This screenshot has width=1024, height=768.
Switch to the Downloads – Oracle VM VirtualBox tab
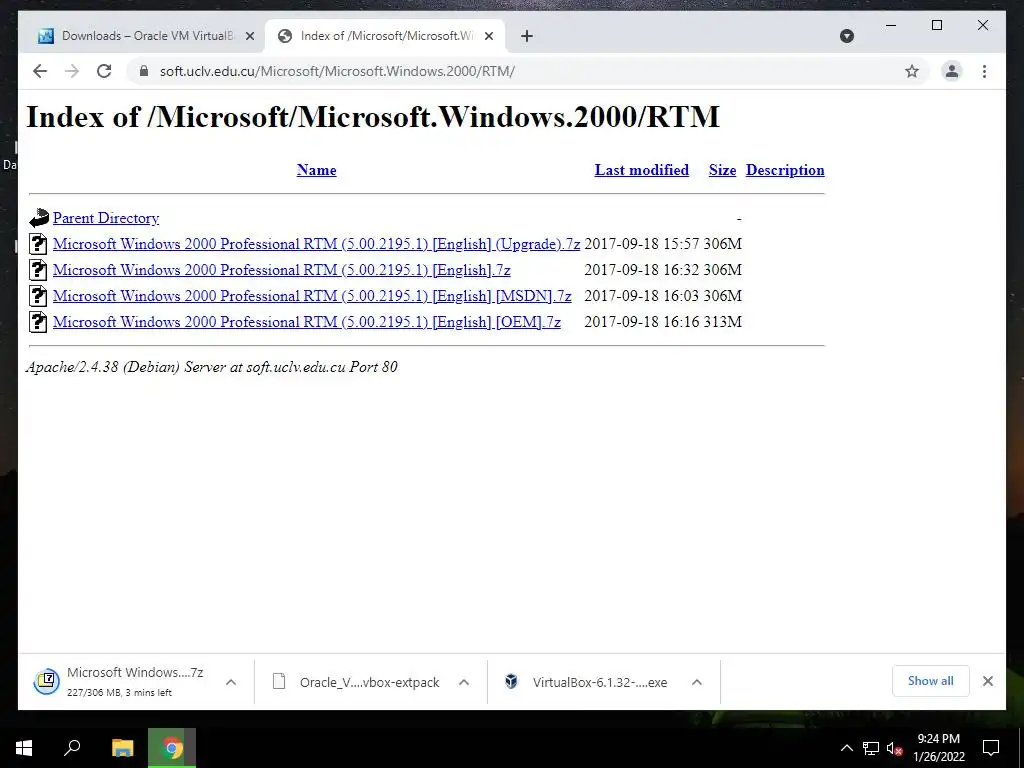point(145,36)
